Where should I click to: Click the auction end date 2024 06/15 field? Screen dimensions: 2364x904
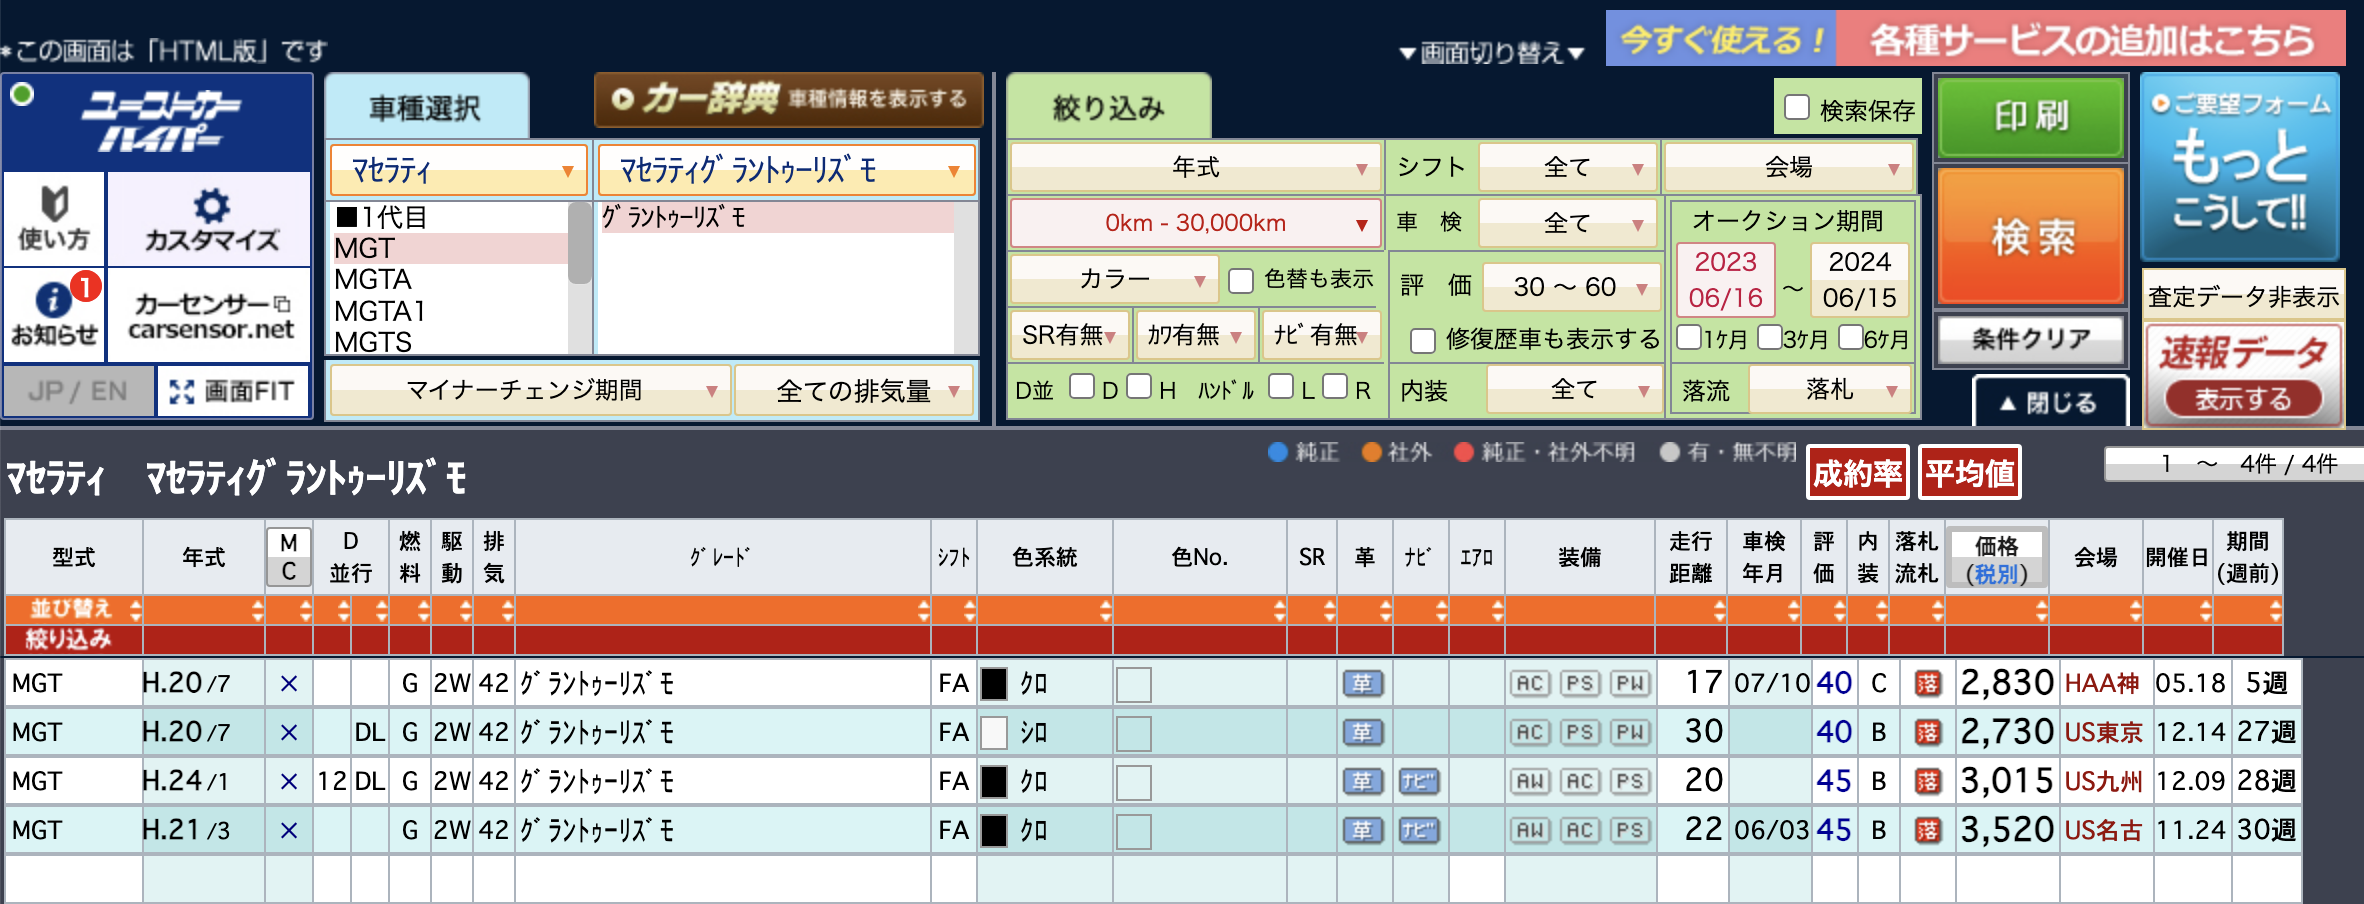[x=1859, y=280]
